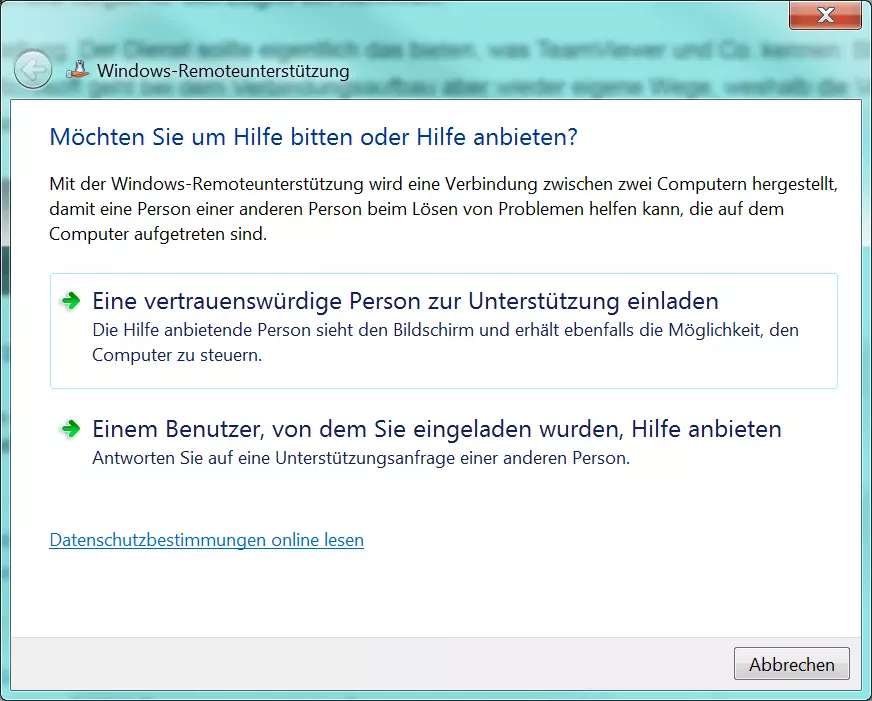Click description 'Antworten Sie auf eine Unterstützungsanfrage'
872x701 pixels.
point(361,458)
